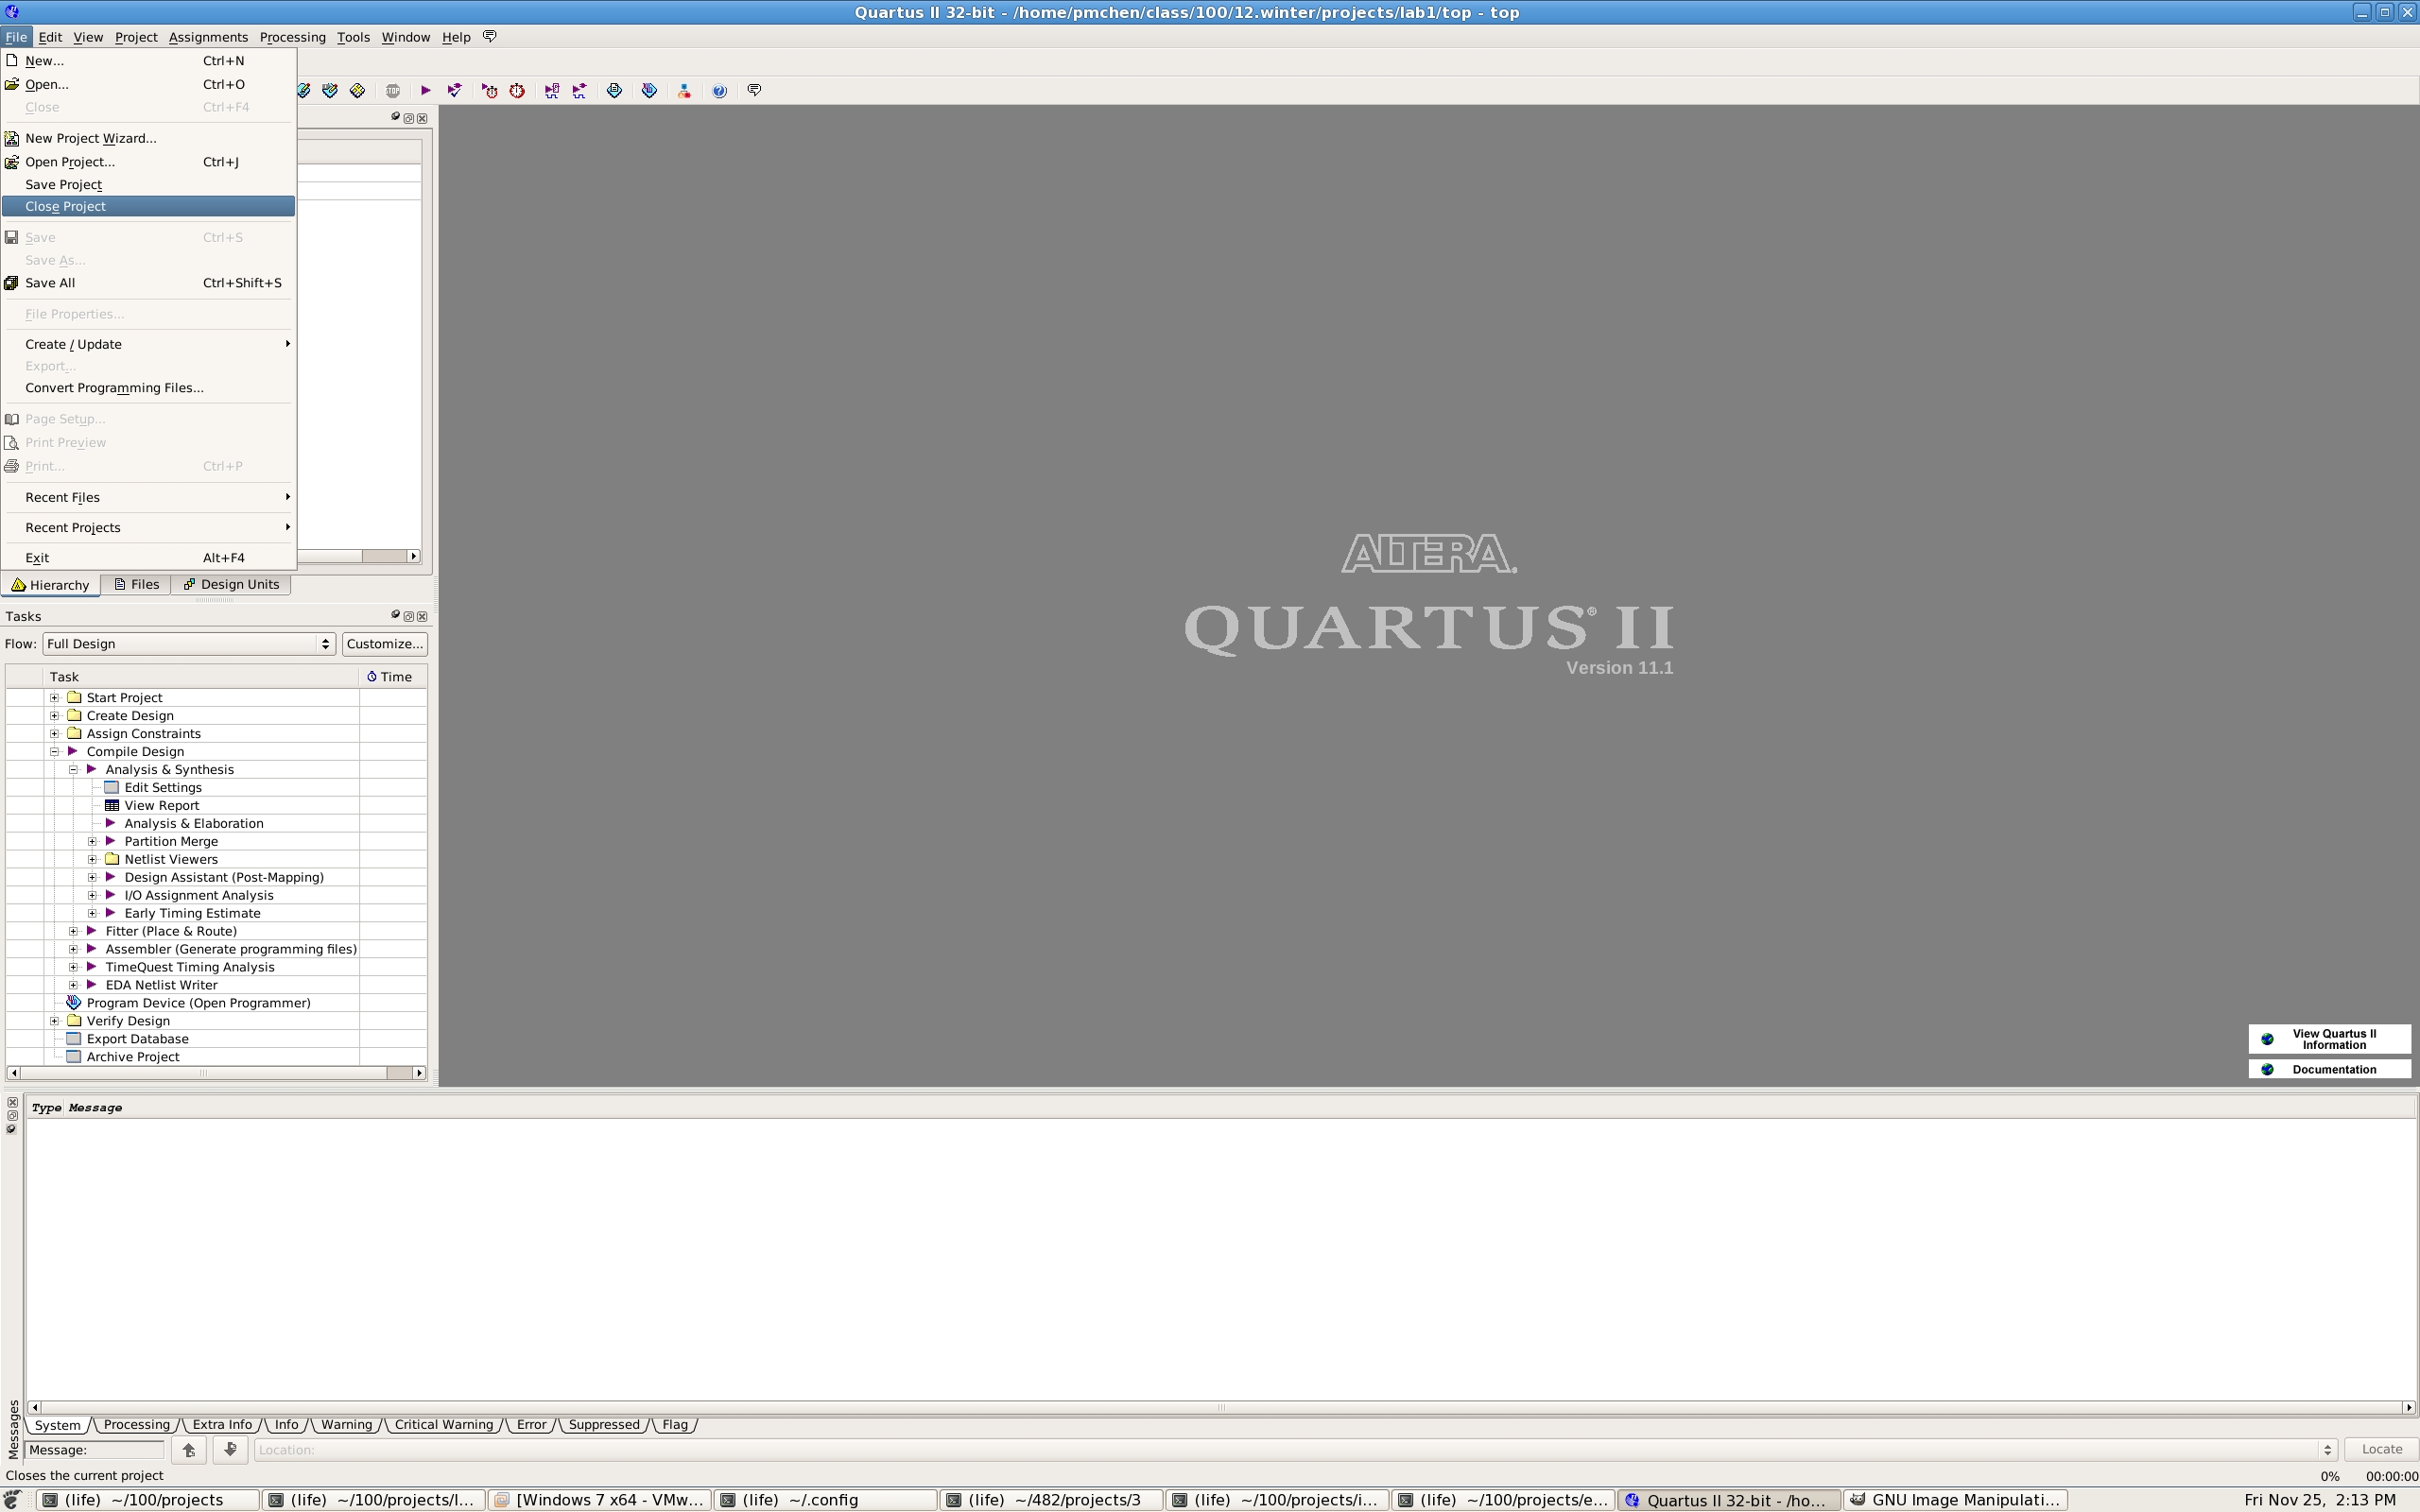This screenshot has width=2420, height=1512.
Task: Expand Assign Constraints task group
Action: click(55, 733)
